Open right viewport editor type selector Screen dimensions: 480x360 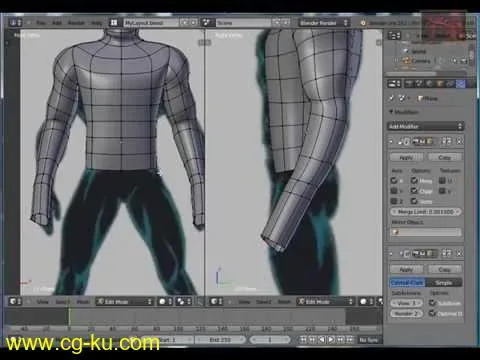tap(216, 301)
